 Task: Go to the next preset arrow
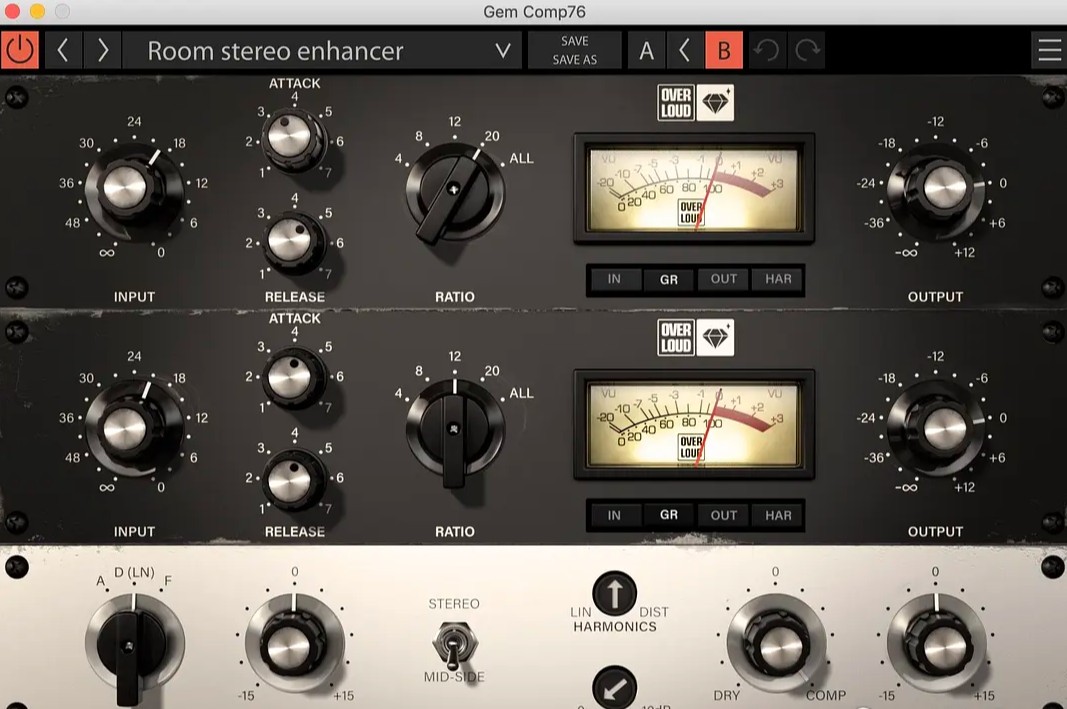(x=101, y=50)
